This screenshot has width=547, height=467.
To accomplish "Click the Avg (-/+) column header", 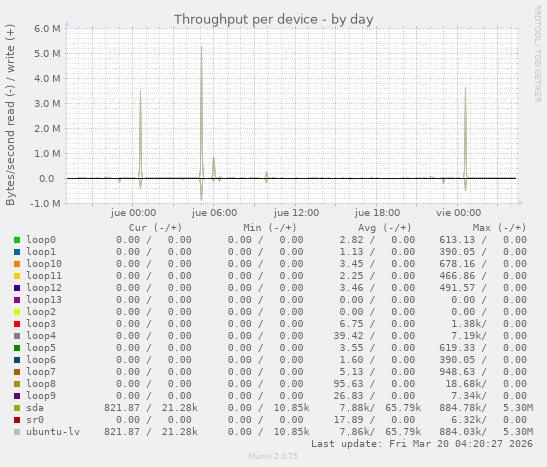I will pos(384,228).
